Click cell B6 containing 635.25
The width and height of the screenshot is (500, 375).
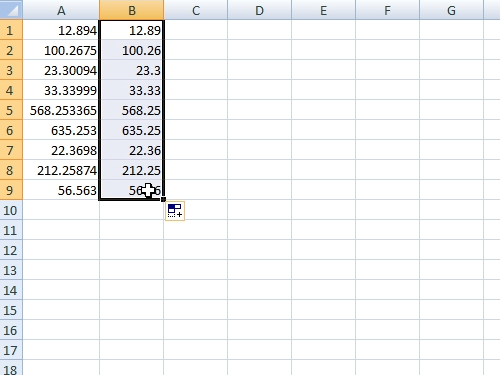coord(132,130)
